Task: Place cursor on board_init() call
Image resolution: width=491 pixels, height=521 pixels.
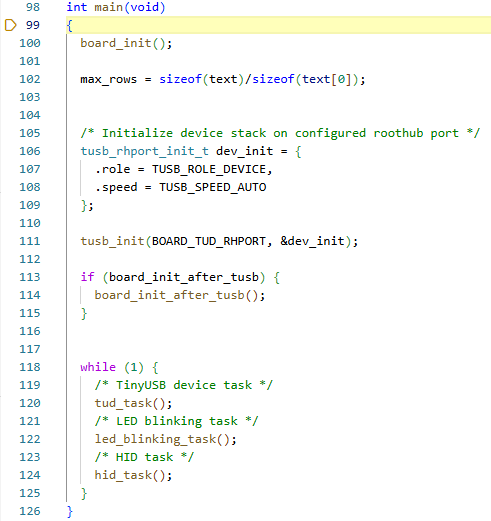Action: pos(126,43)
